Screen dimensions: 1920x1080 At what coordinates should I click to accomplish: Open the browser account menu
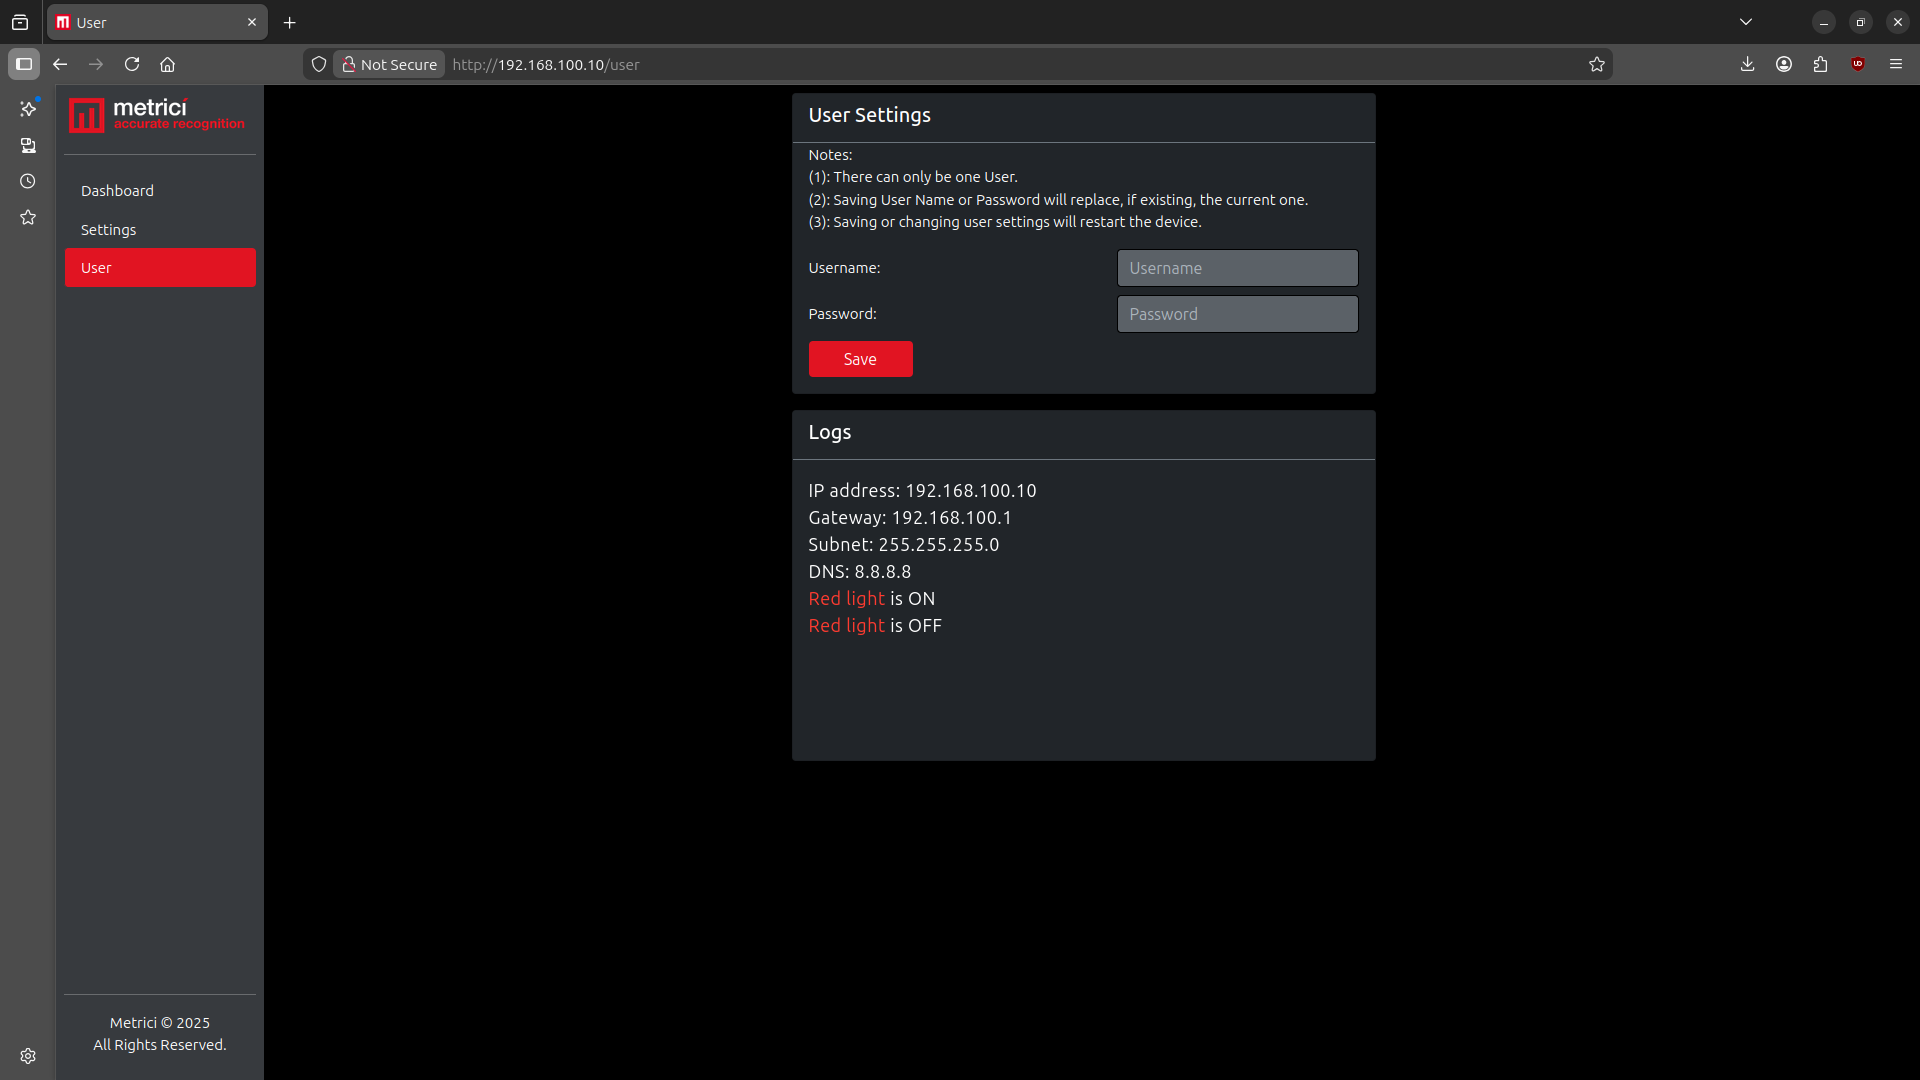[1784, 64]
